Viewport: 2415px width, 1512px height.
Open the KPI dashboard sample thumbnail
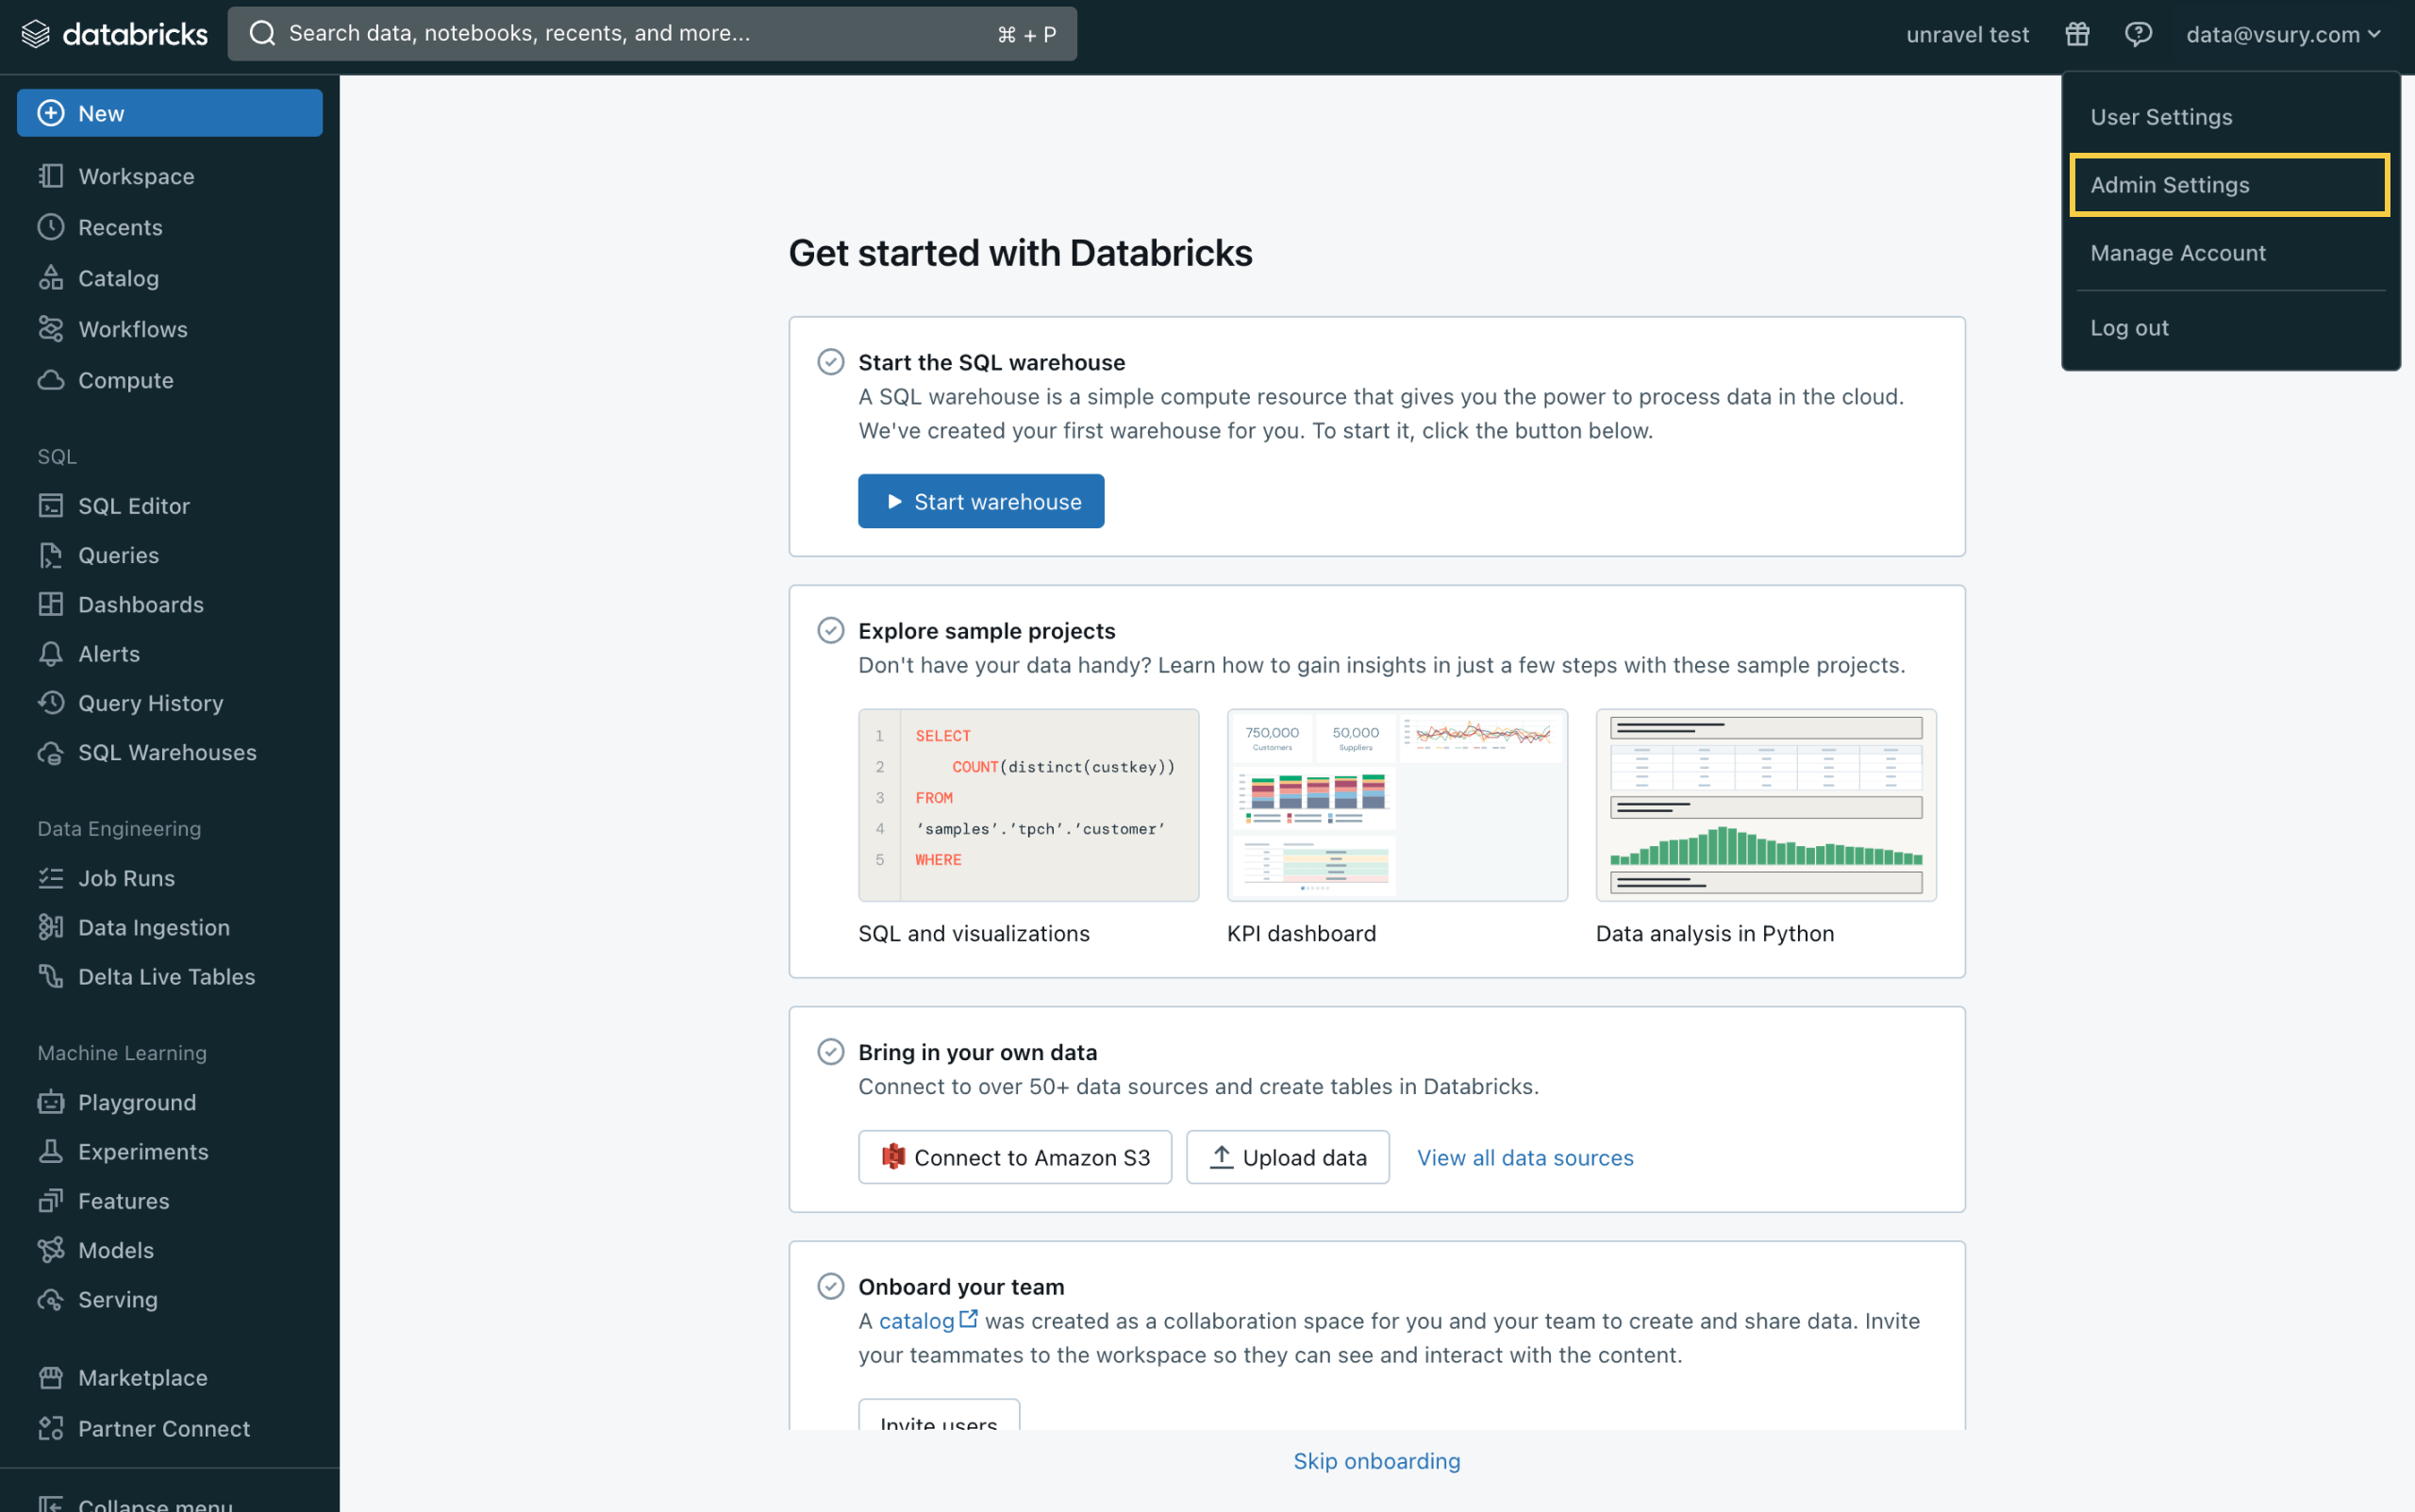tap(1397, 805)
